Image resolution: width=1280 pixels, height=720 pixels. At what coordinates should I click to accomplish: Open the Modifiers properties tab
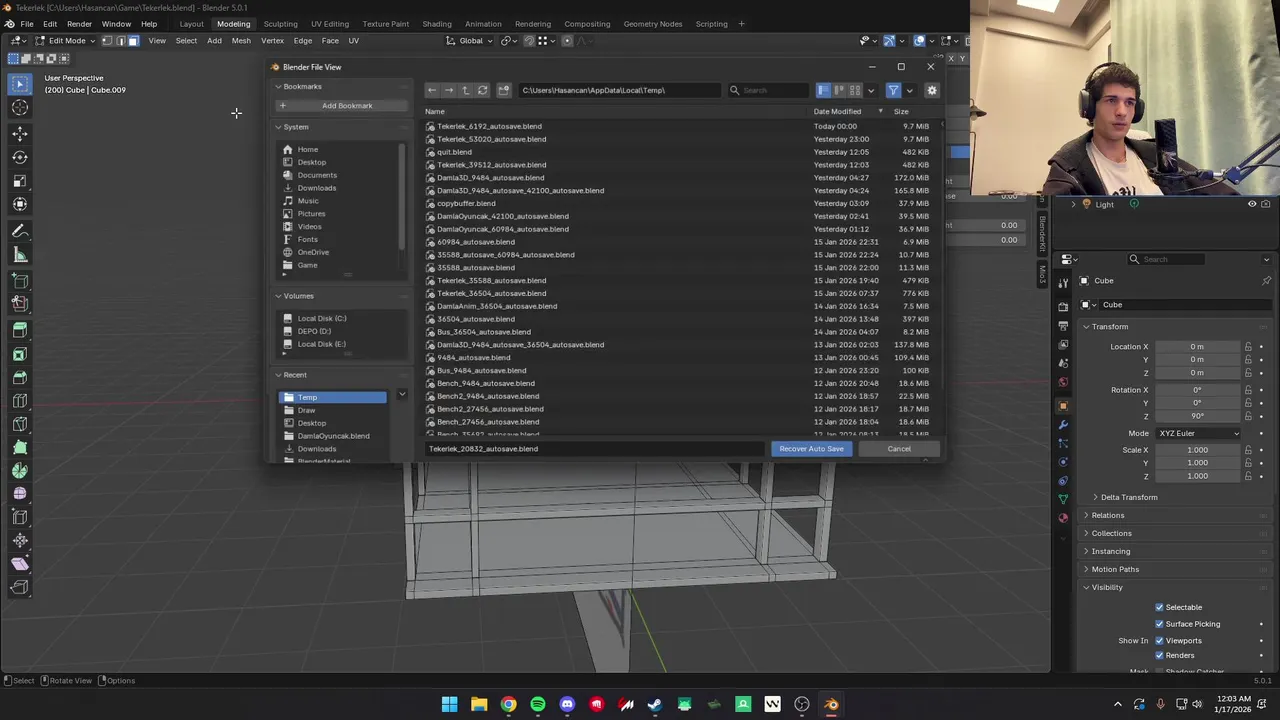click(x=1063, y=425)
